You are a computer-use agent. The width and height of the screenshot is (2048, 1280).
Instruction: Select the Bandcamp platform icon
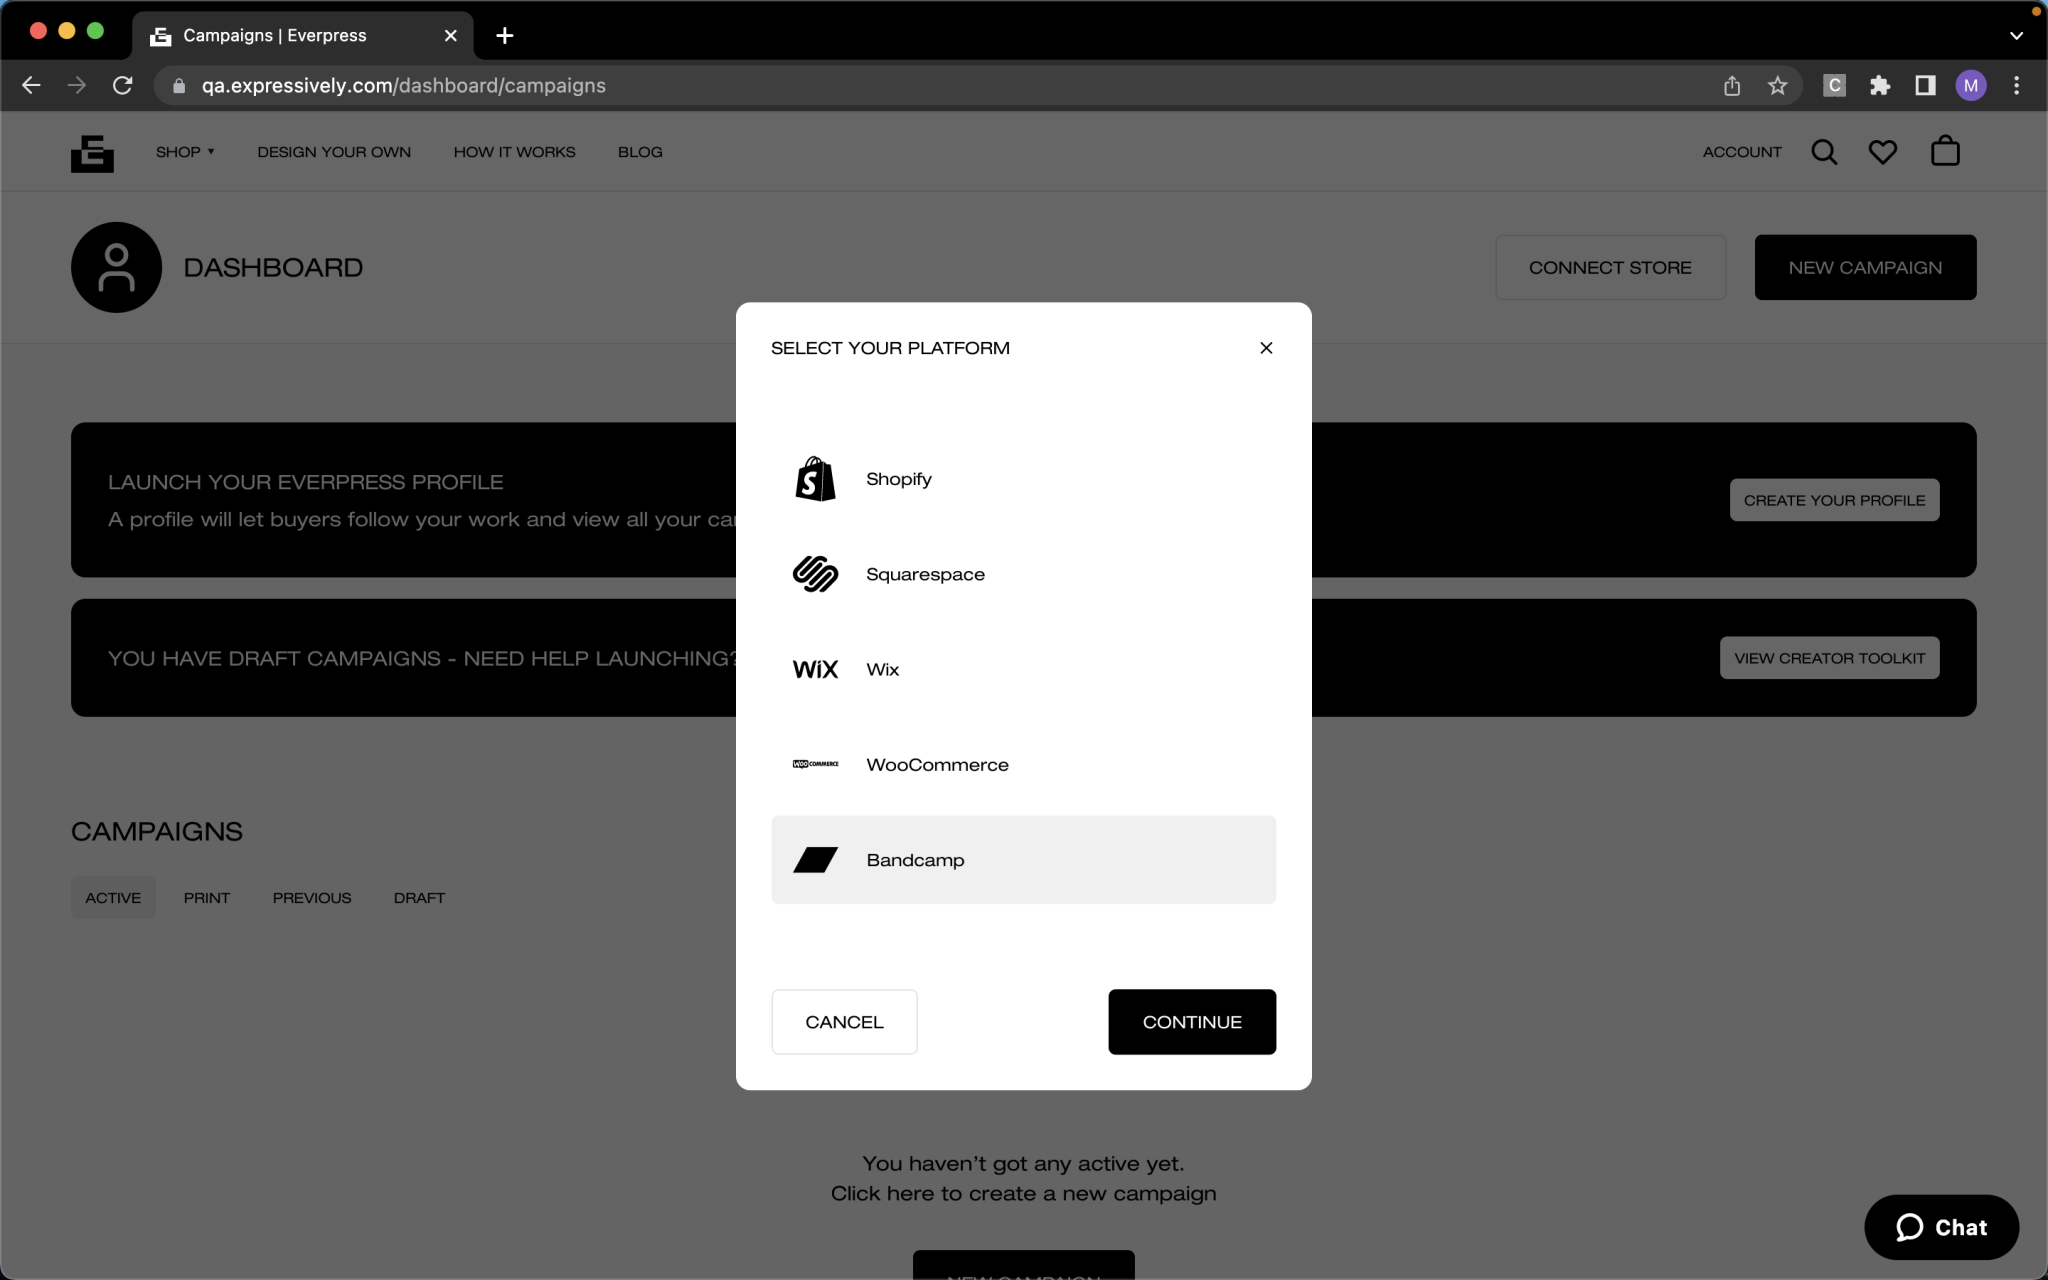815,859
